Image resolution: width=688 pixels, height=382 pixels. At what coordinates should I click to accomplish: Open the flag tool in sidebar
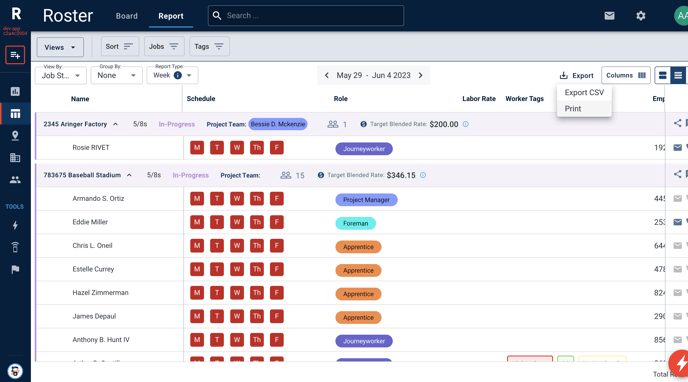coord(15,269)
